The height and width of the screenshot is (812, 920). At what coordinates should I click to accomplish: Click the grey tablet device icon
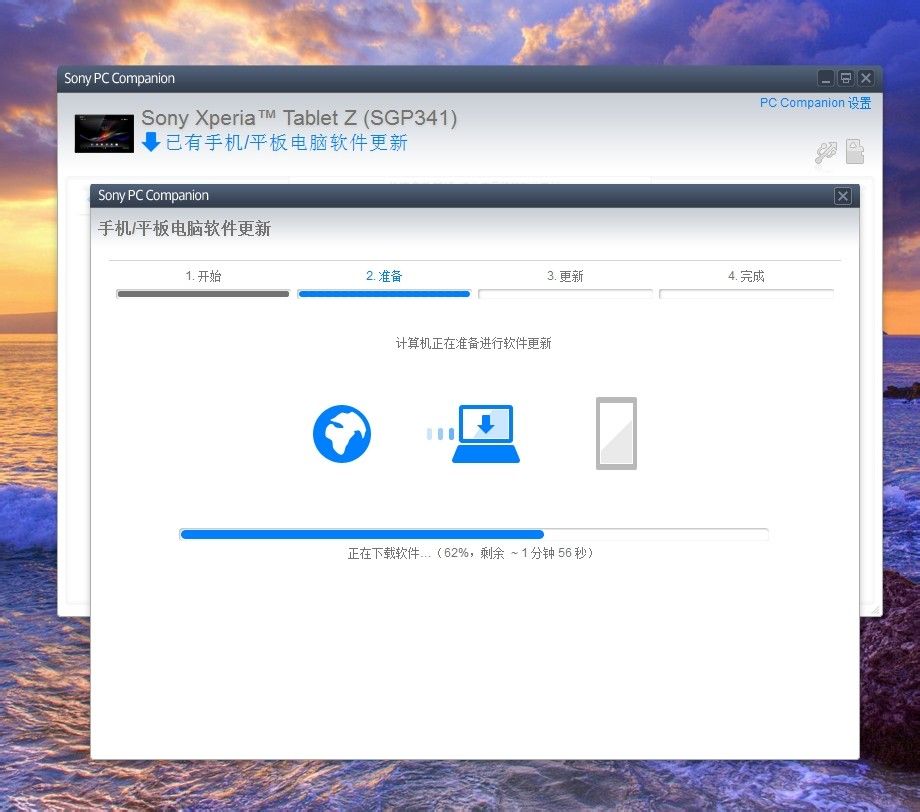(616, 434)
